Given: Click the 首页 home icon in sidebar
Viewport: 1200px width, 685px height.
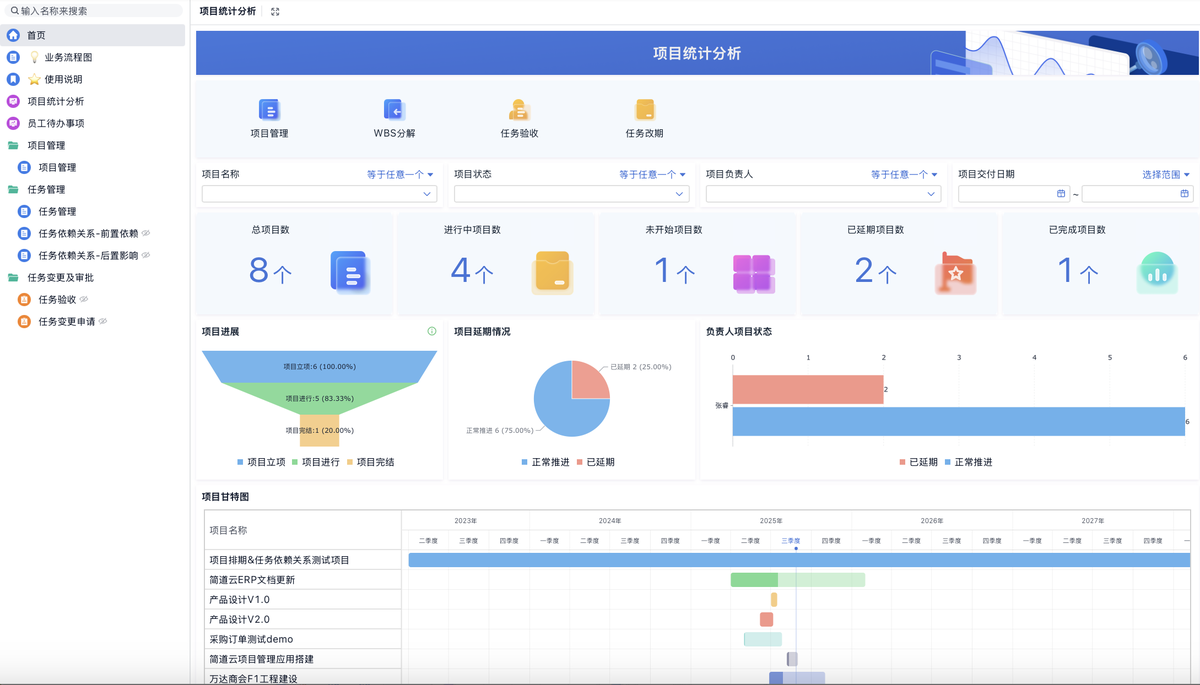Looking at the screenshot, I should pos(12,35).
